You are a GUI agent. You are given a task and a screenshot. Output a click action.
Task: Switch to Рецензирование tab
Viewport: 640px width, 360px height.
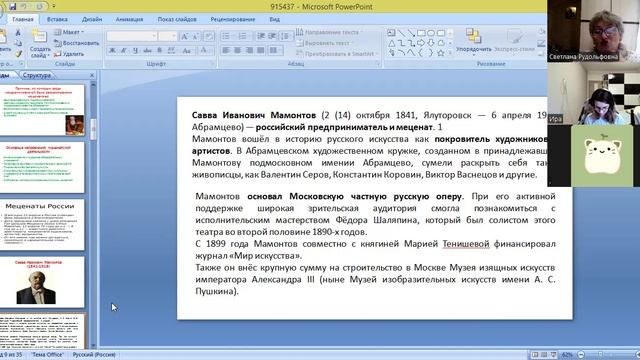[x=233, y=19]
